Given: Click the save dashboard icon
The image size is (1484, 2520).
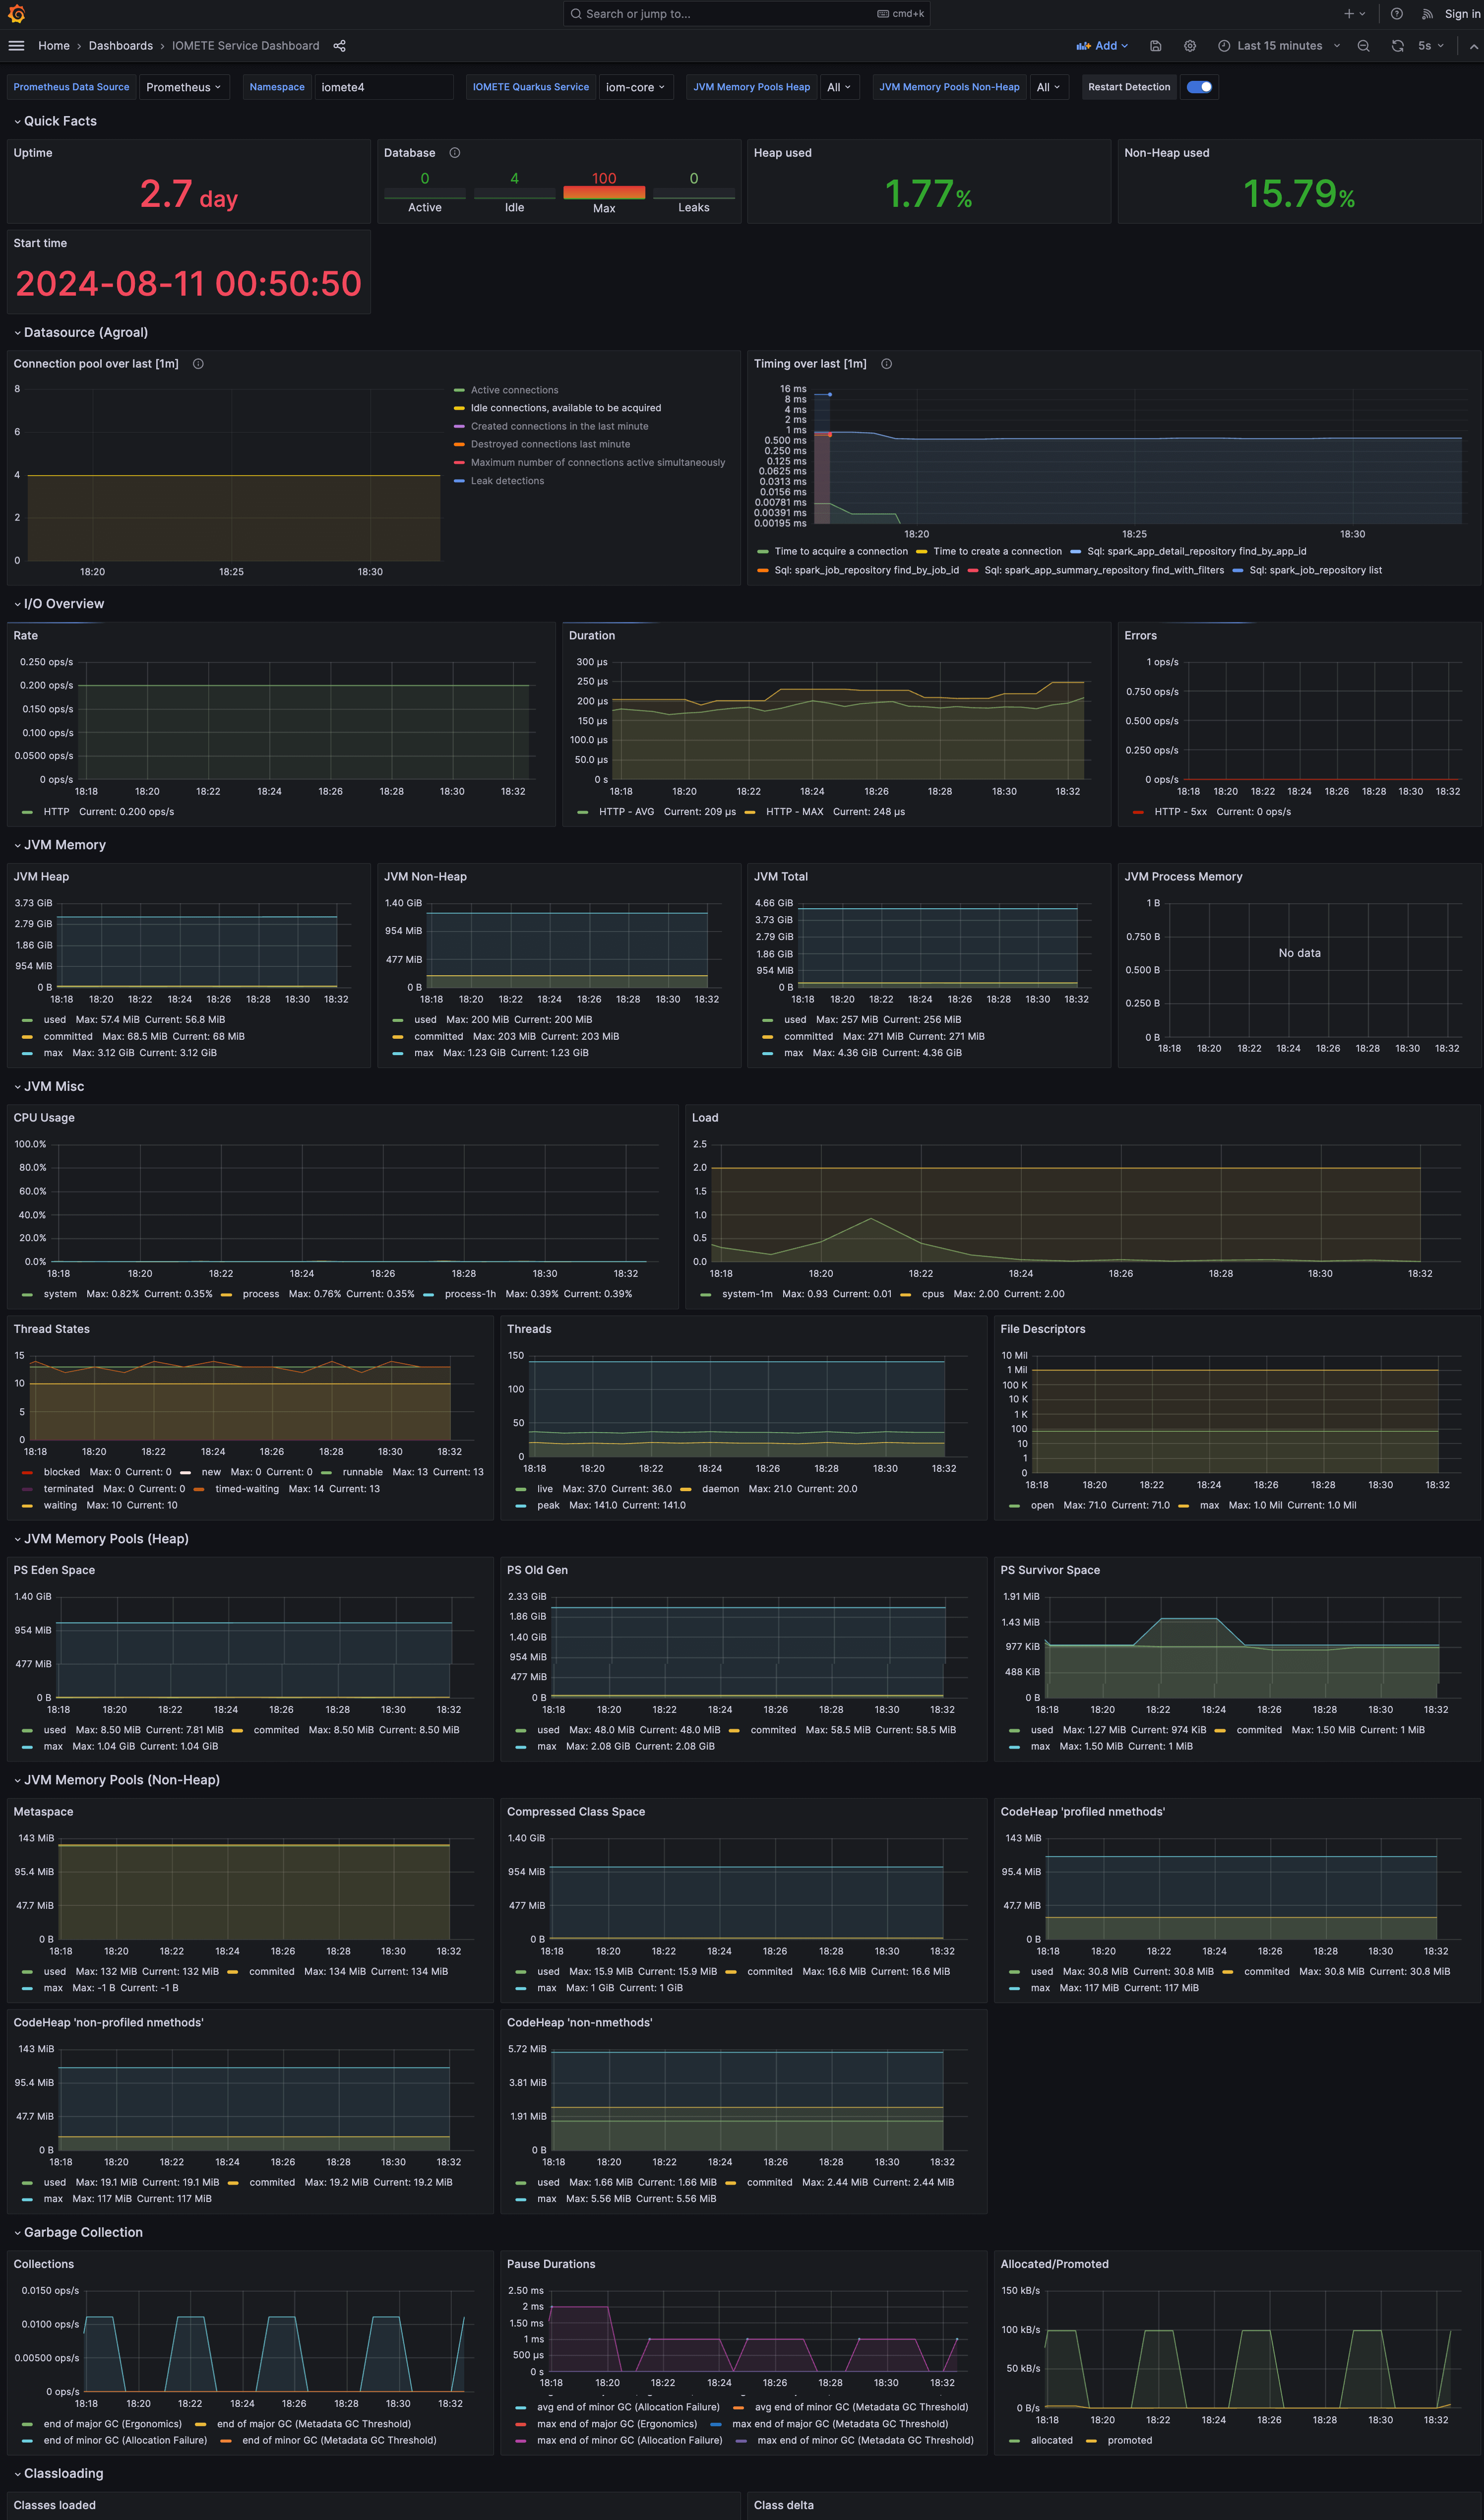Looking at the screenshot, I should click(1156, 46).
